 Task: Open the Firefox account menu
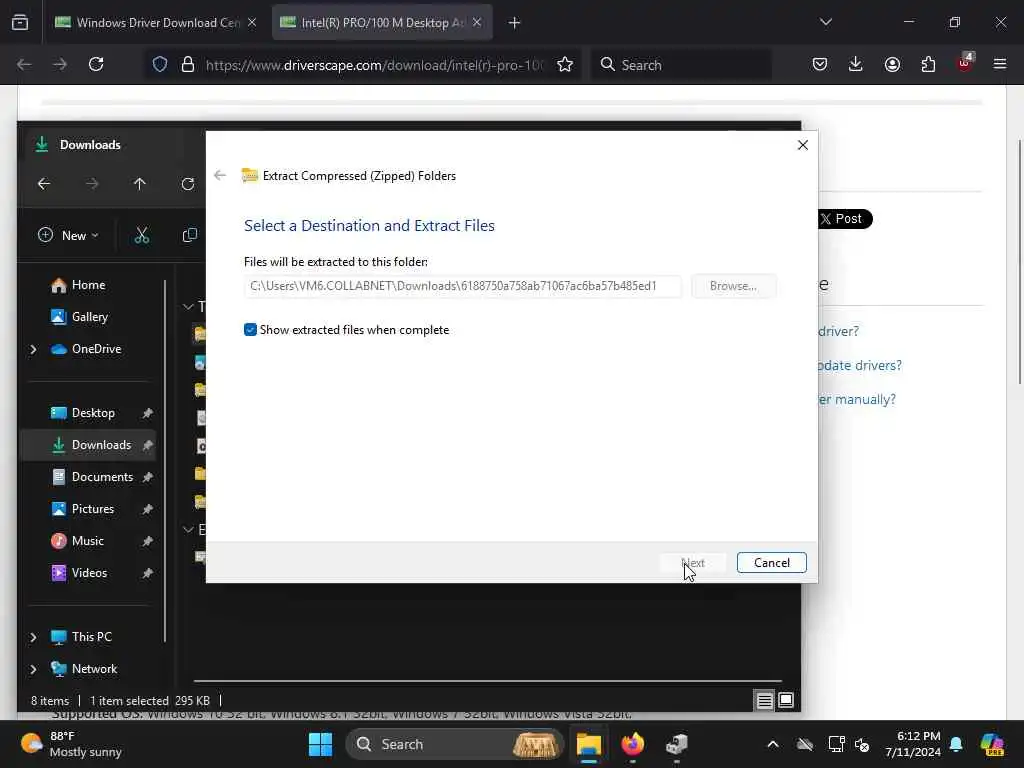[892, 64]
